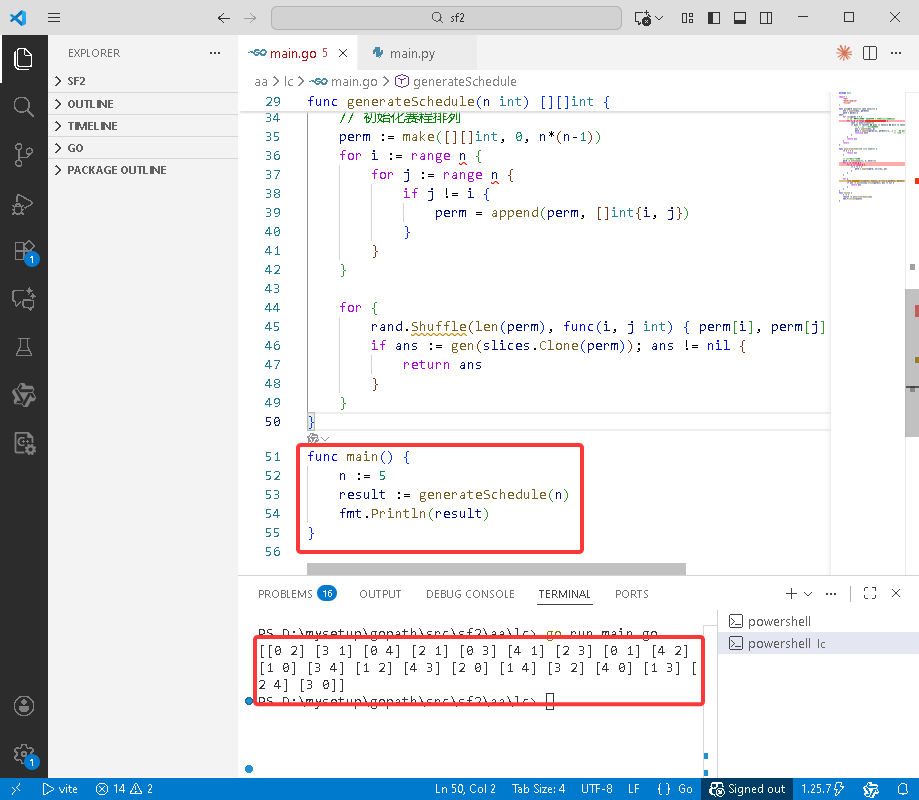Open the PORTS panel tab
Image resolution: width=919 pixels, height=800 pixels.
(x=632, y=594)
